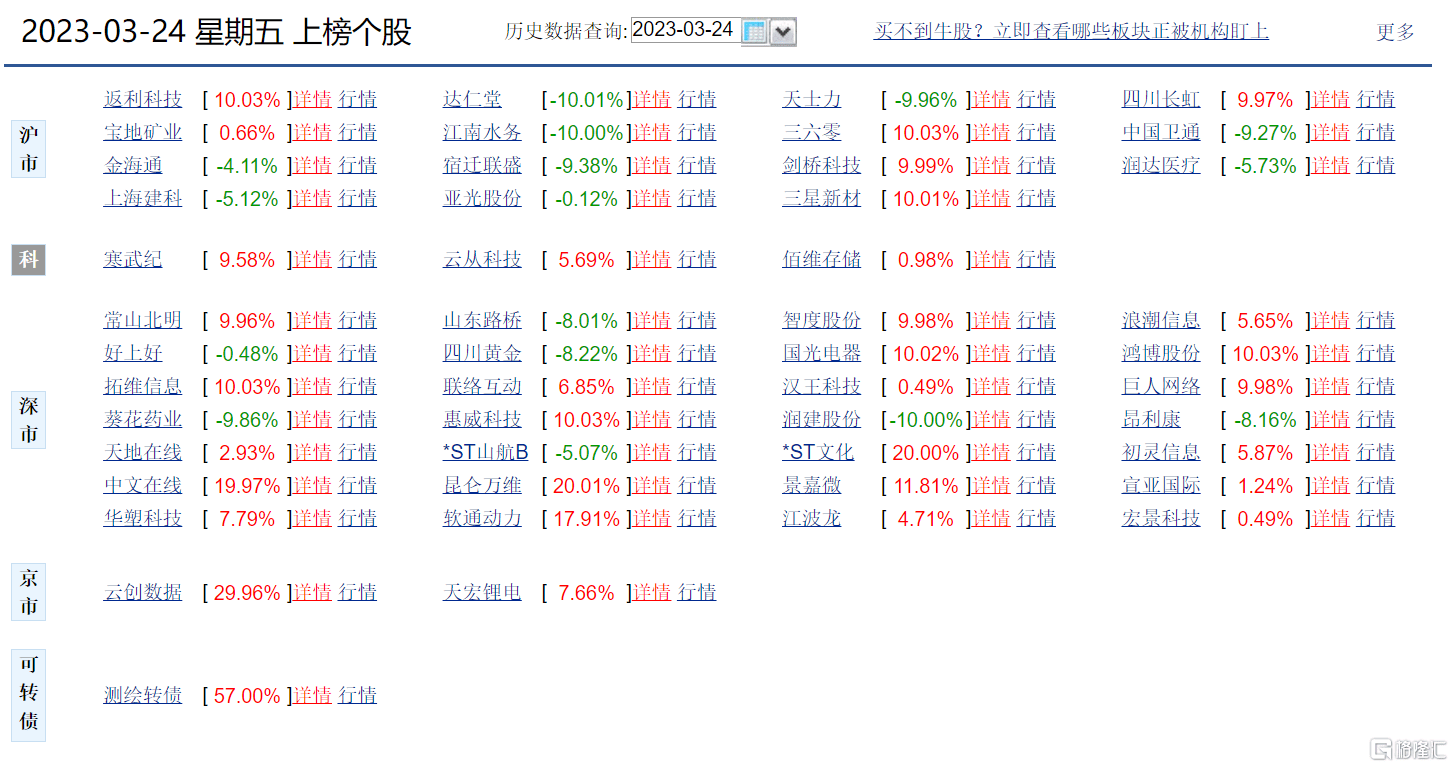The width and height of the screenshot is (1454, 768).
Task: Open stock link 三星新材
Action: [x=821, y=199]
